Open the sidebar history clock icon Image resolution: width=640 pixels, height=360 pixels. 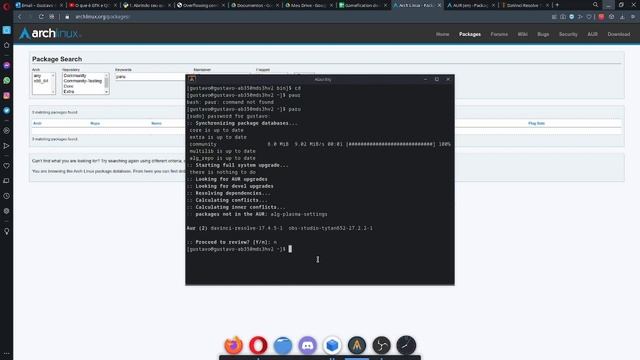click(7, 196)
